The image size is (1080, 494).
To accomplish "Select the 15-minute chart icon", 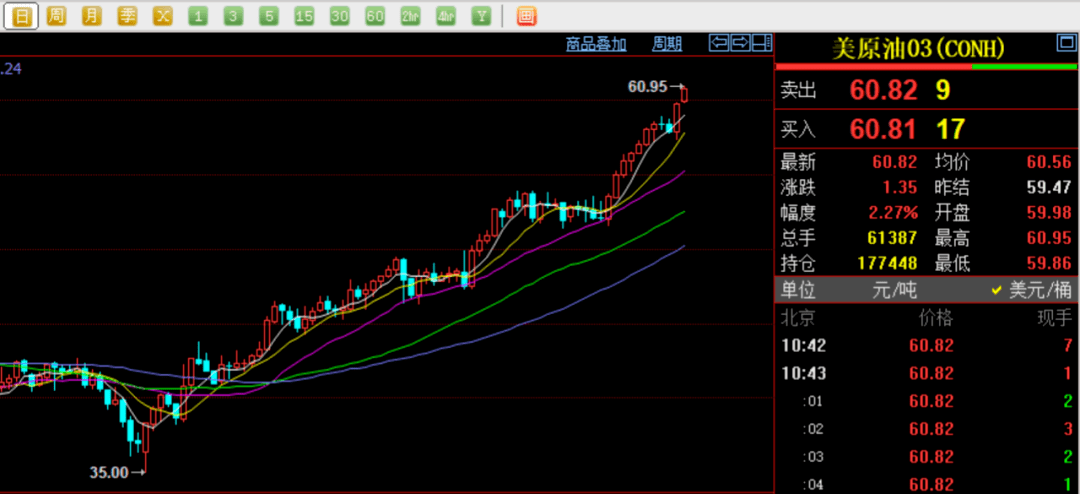I will (304, 16).
